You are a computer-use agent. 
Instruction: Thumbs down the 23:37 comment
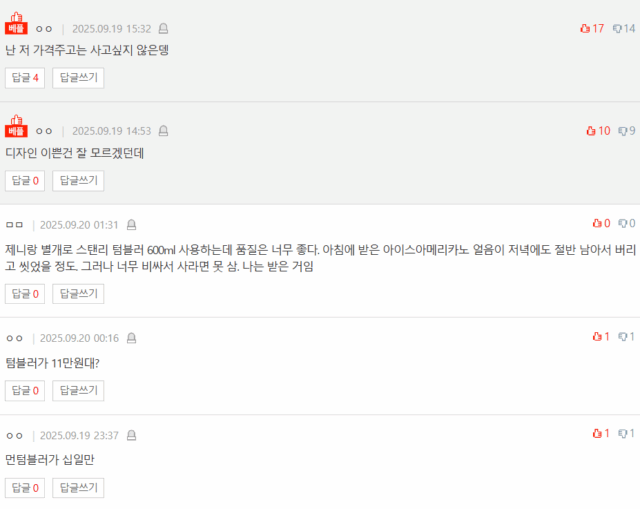621,434
